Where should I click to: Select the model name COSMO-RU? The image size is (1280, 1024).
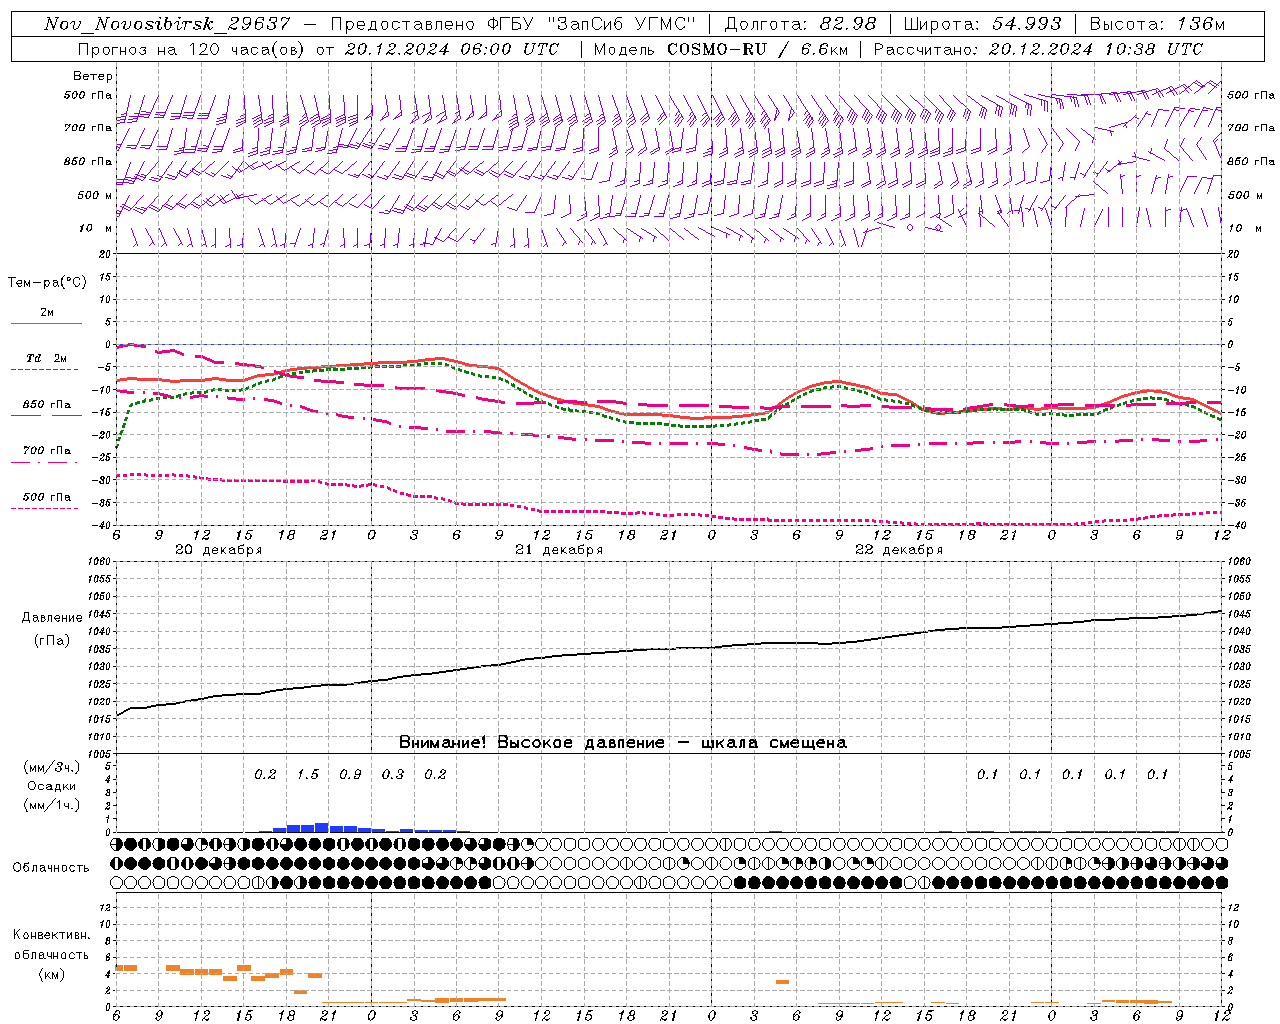click(x=717, y=49)
